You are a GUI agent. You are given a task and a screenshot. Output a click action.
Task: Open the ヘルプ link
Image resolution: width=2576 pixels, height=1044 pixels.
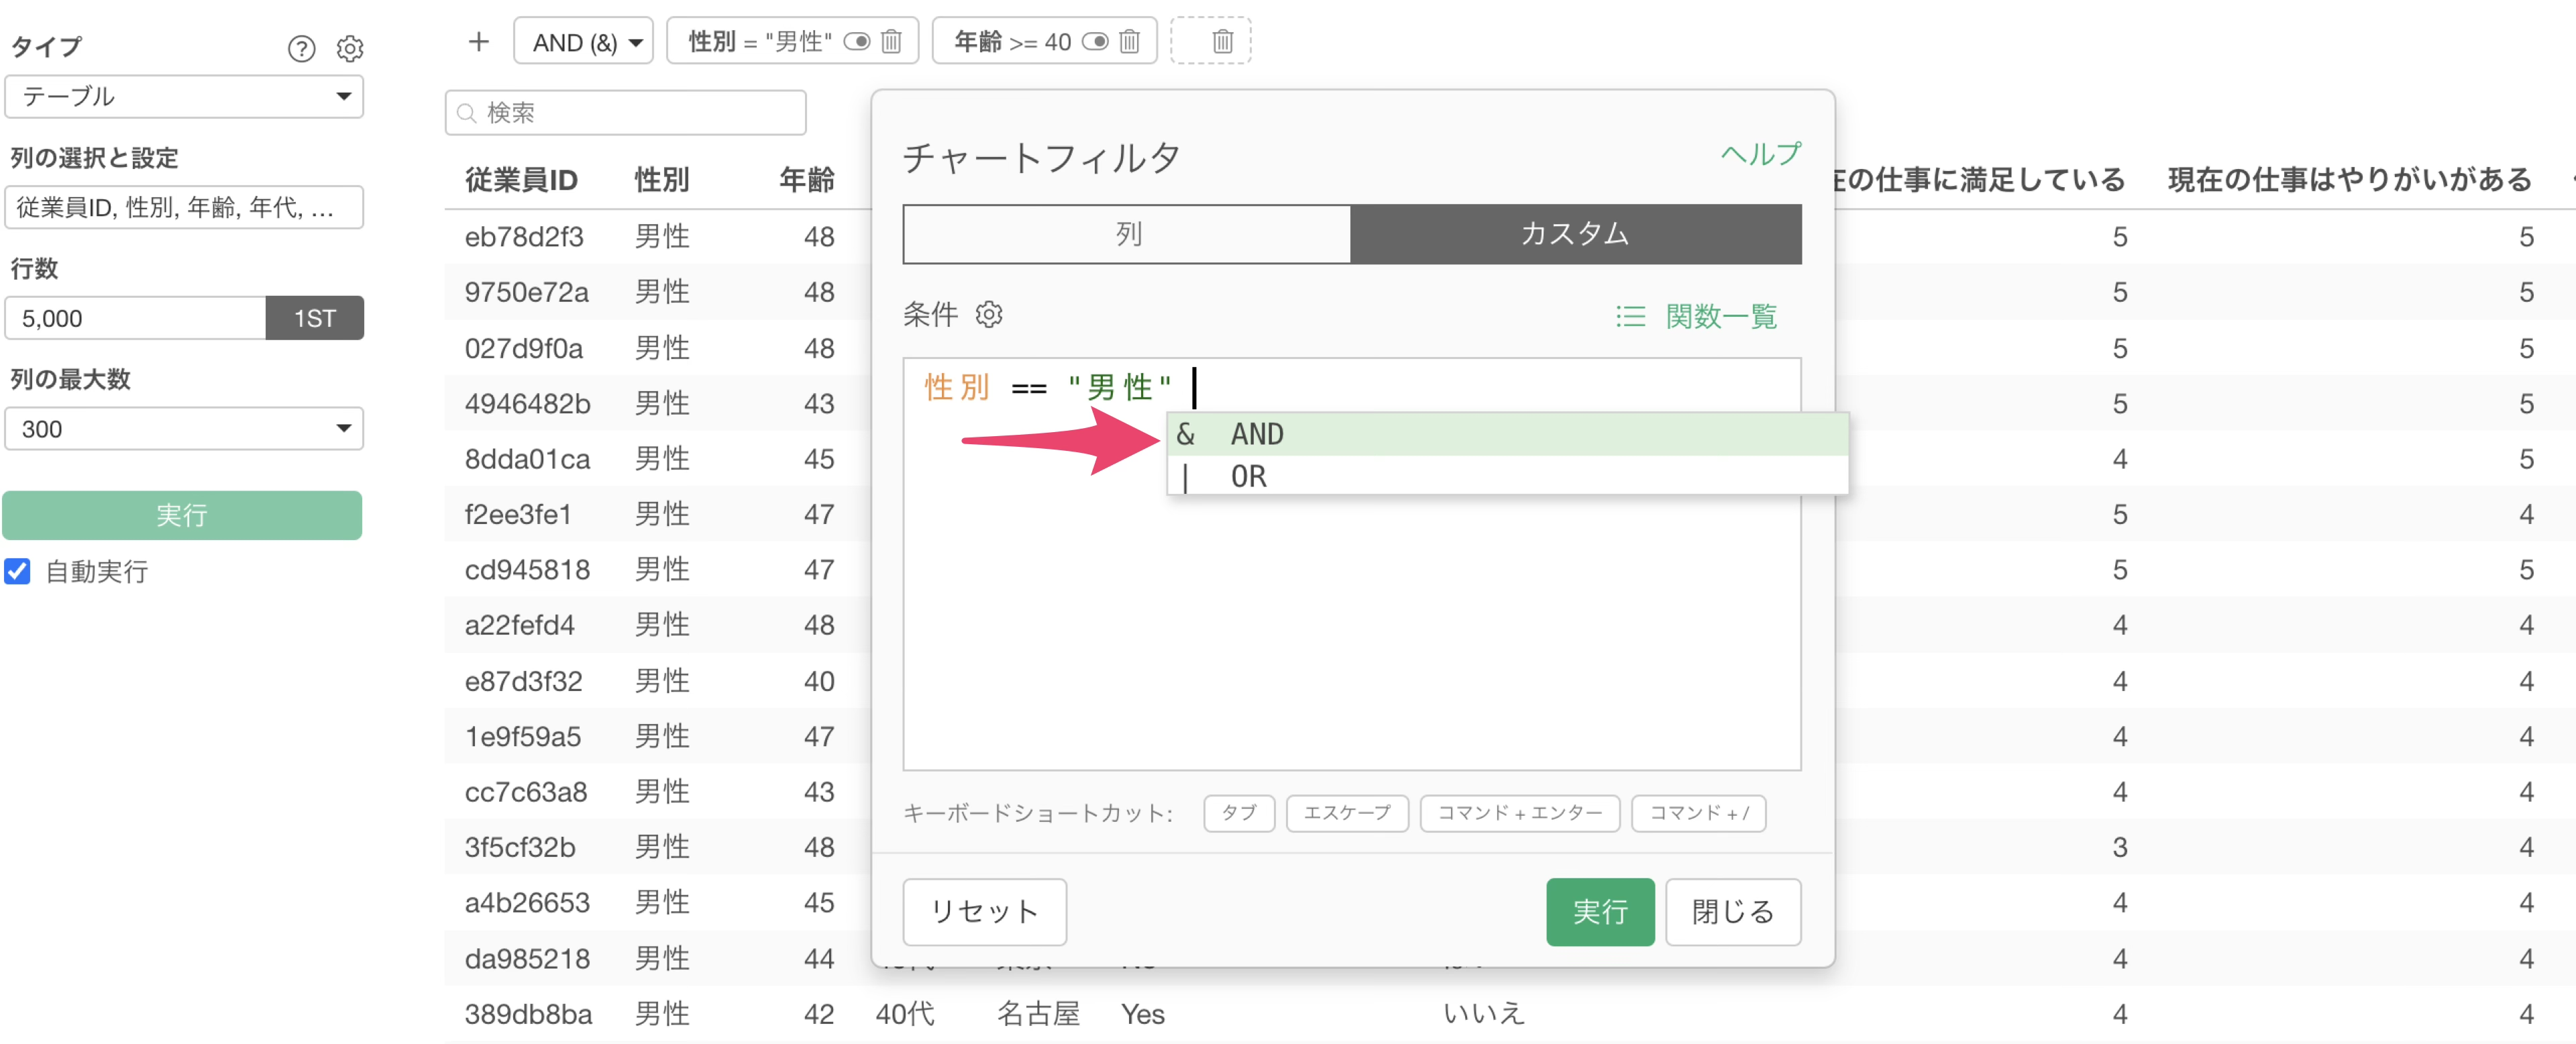click(x=1760, y=154)
